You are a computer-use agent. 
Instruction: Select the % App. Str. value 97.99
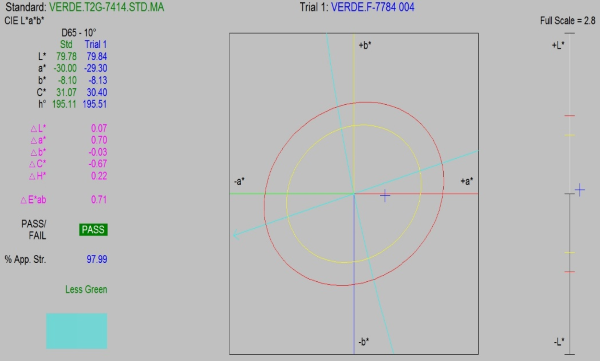pyautogui.click(x=97, y=259)
